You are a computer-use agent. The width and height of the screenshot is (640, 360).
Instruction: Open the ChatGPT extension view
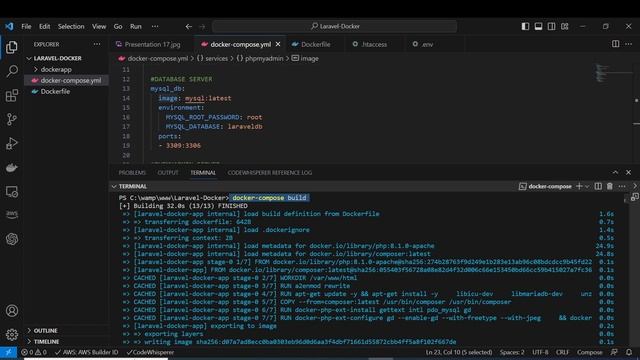(12, 239)
